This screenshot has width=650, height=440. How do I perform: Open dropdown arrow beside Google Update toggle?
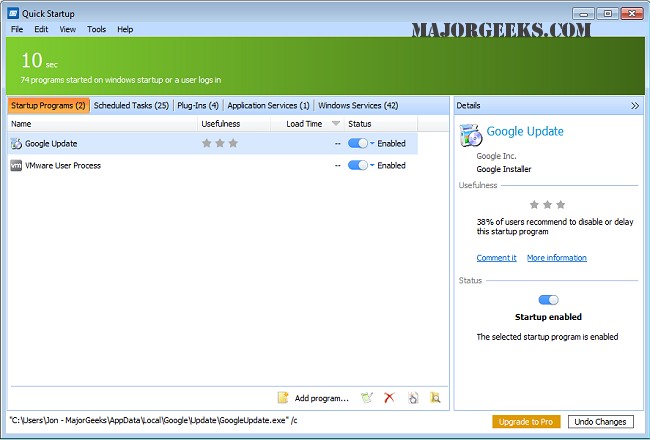[x=372, y=143]
